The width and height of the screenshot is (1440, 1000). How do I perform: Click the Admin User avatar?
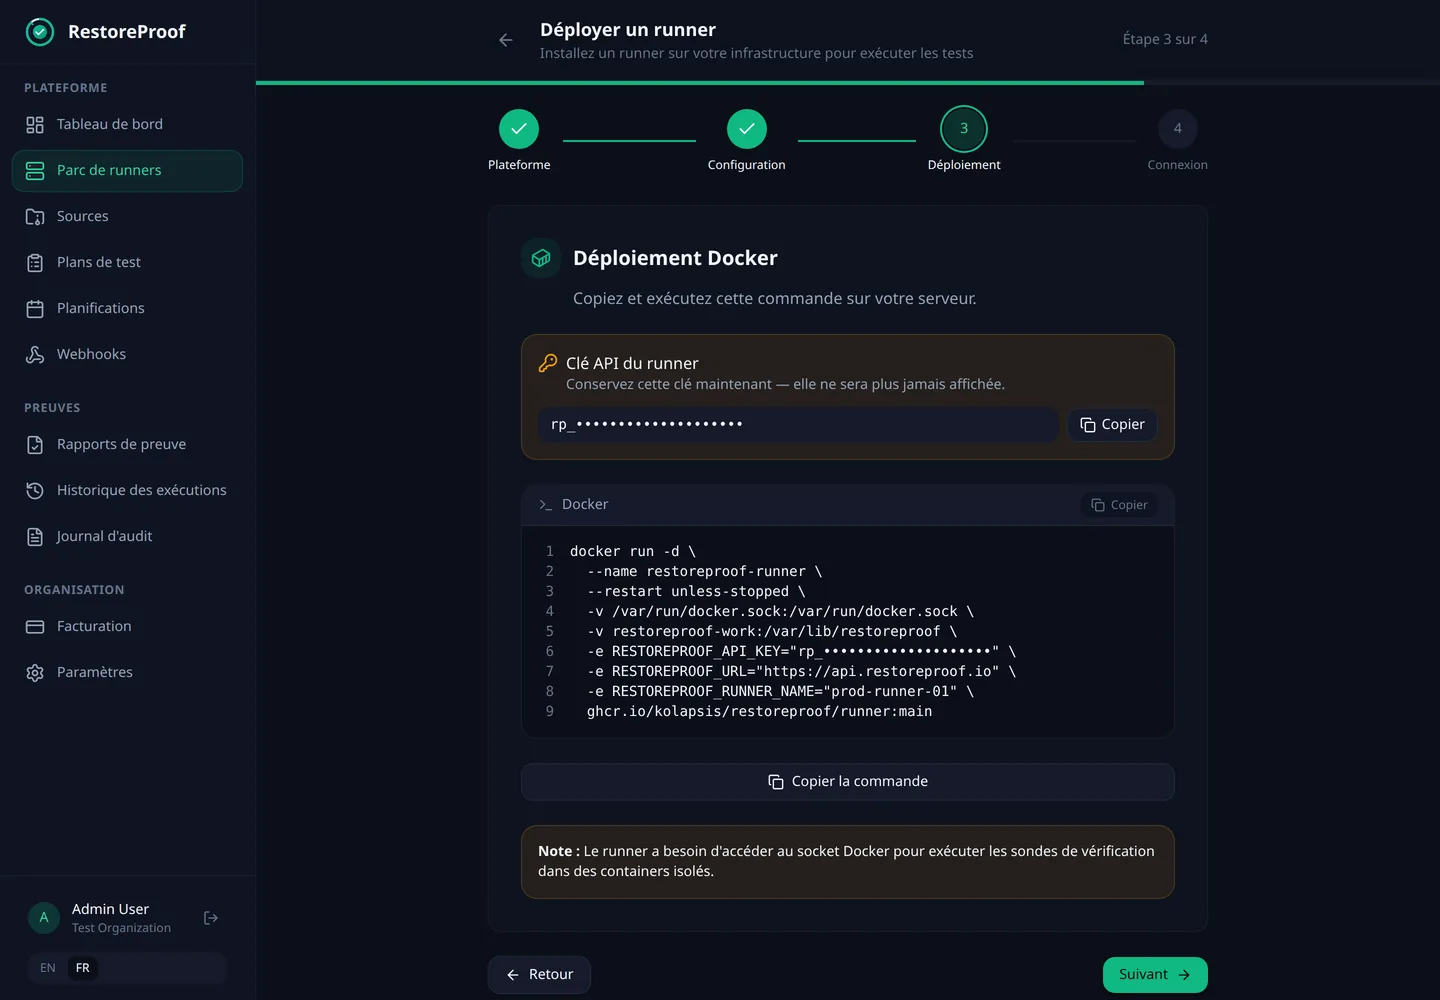click(x=44, y=918)
